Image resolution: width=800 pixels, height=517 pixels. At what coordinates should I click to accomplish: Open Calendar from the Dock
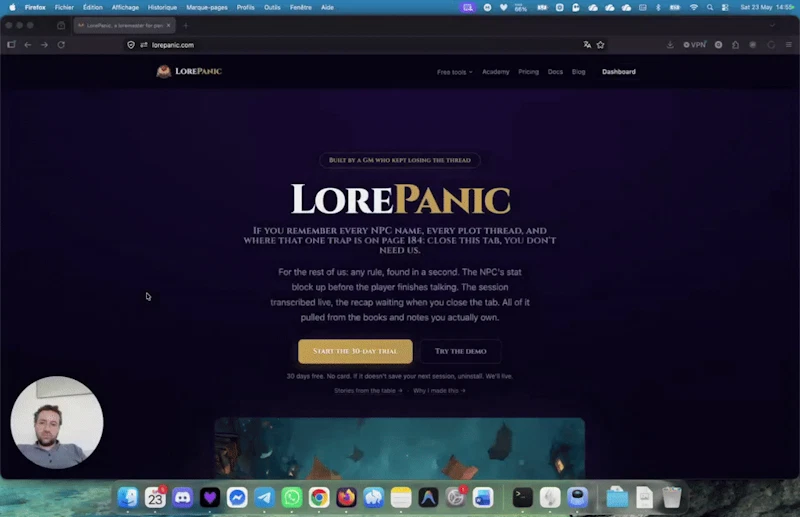[x=155, y=497]
